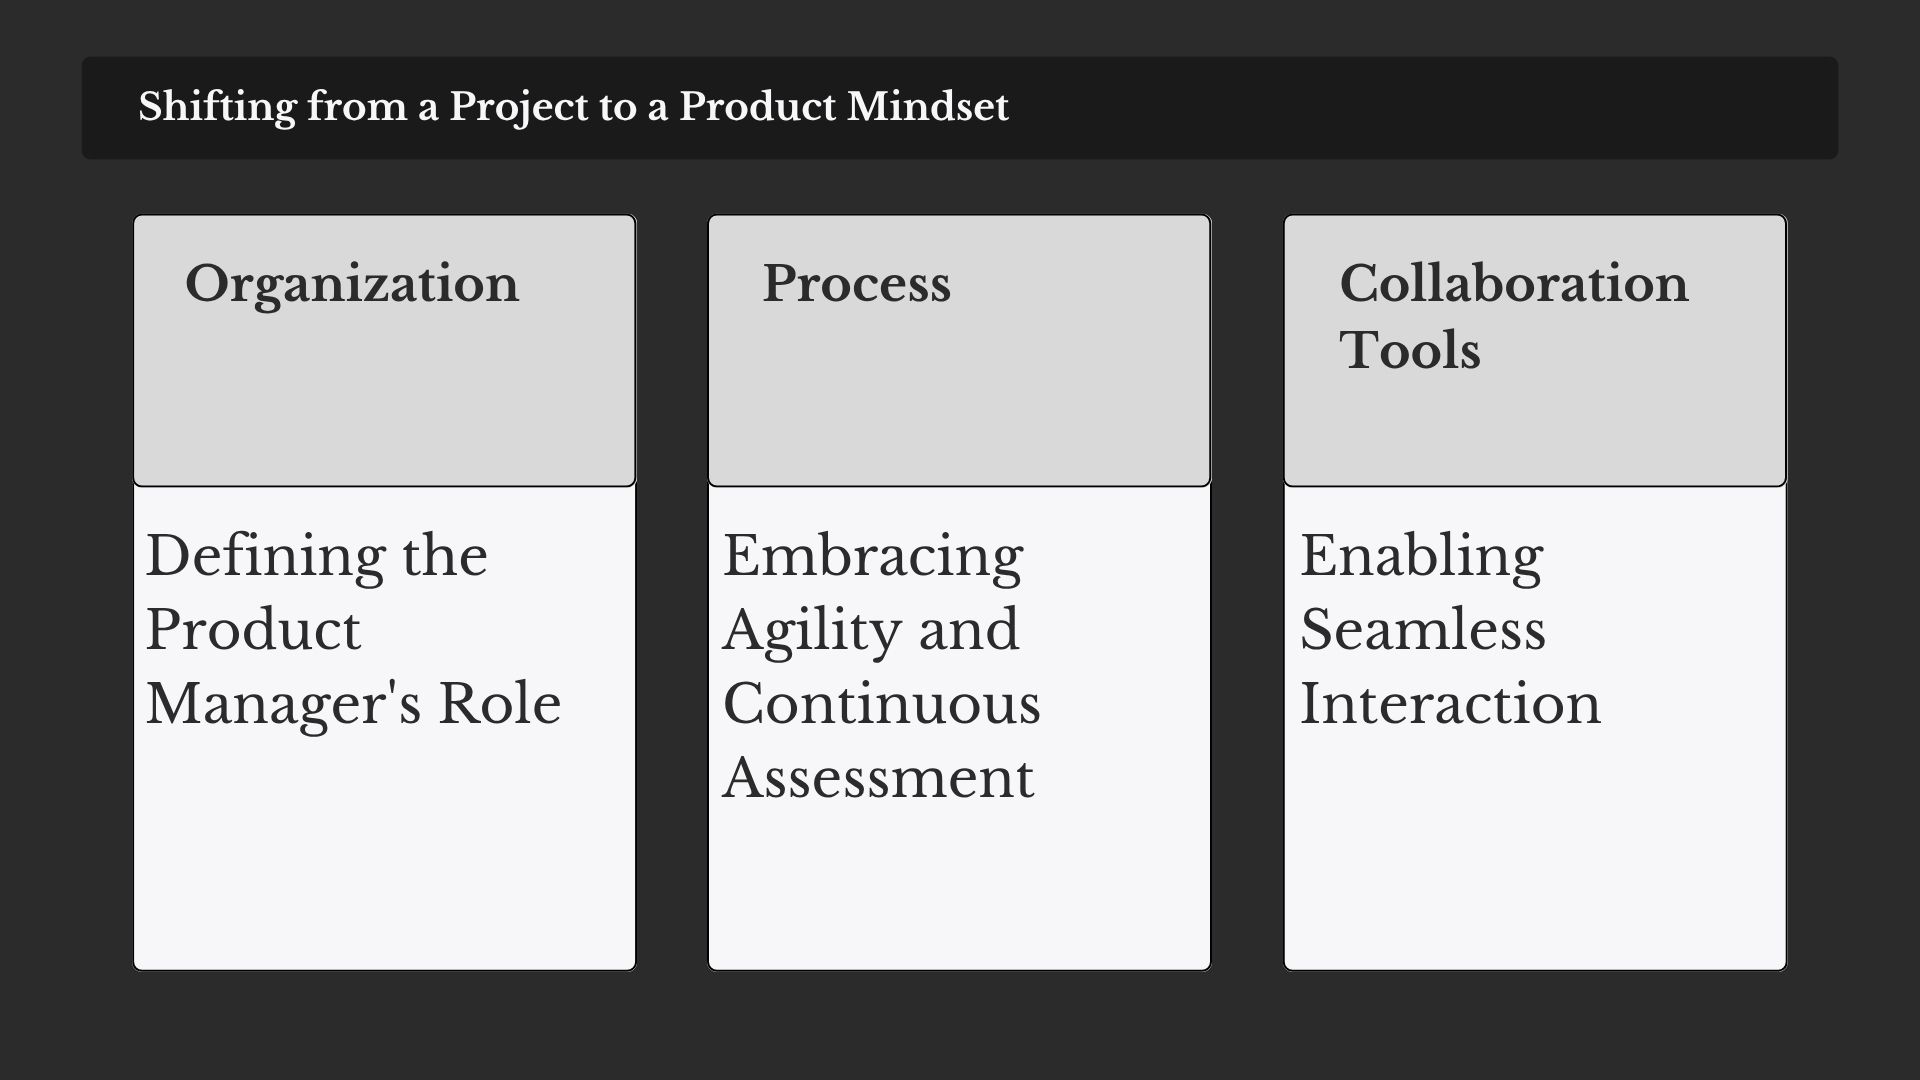1920x1080 pixels.
Task: Click the word "Embracing" in Process card
Action: pos(873,557)
